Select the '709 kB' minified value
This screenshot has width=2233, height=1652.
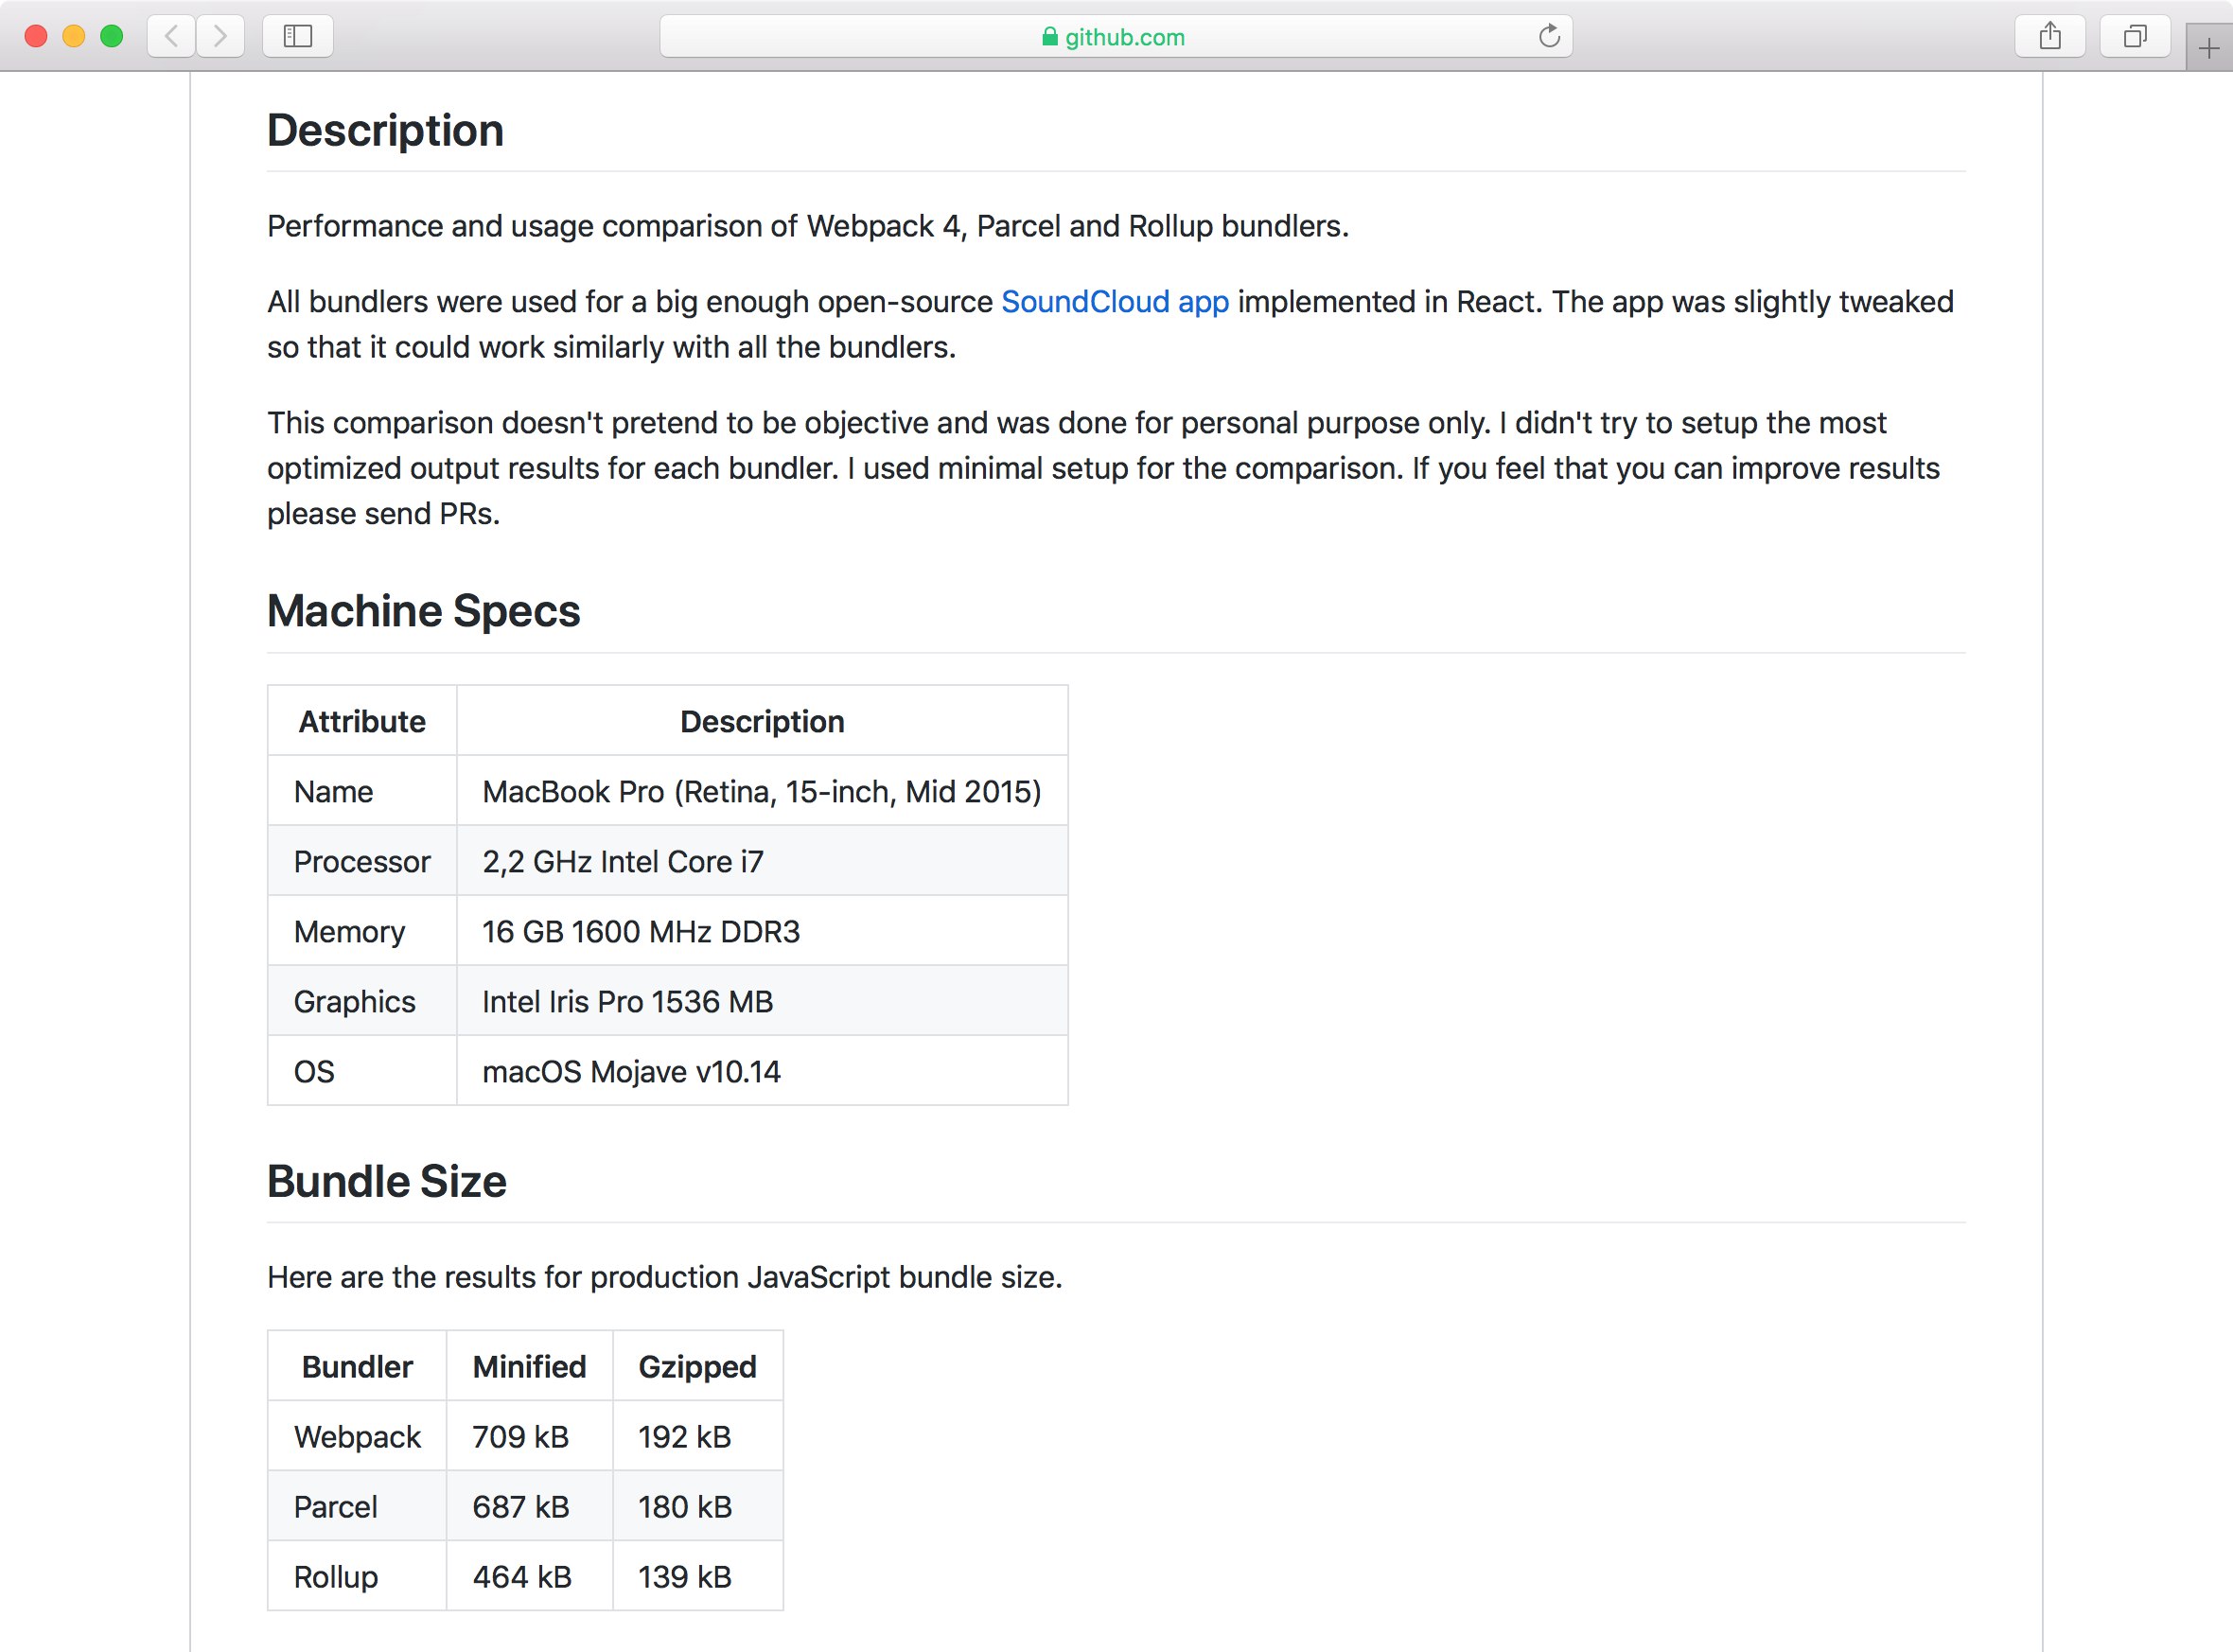529,1436
